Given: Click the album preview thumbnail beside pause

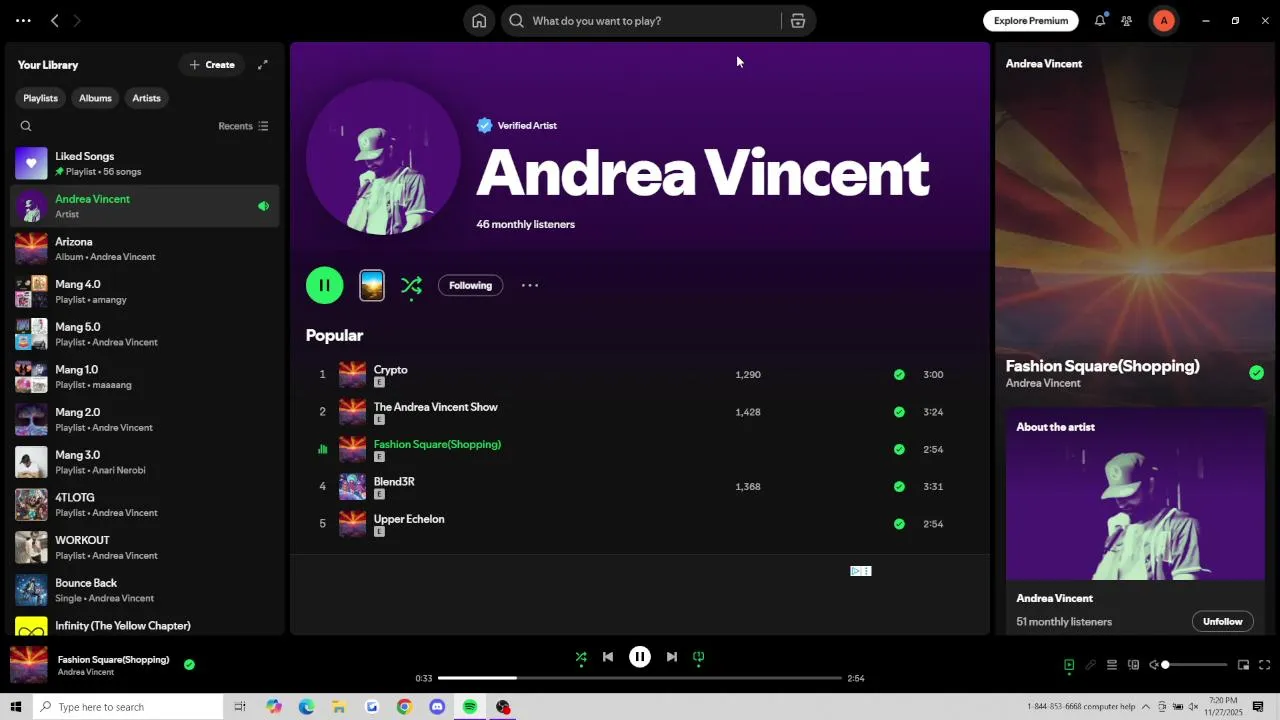Looking at the screenshot, I should pyautogui.click(x=372, y=286).
